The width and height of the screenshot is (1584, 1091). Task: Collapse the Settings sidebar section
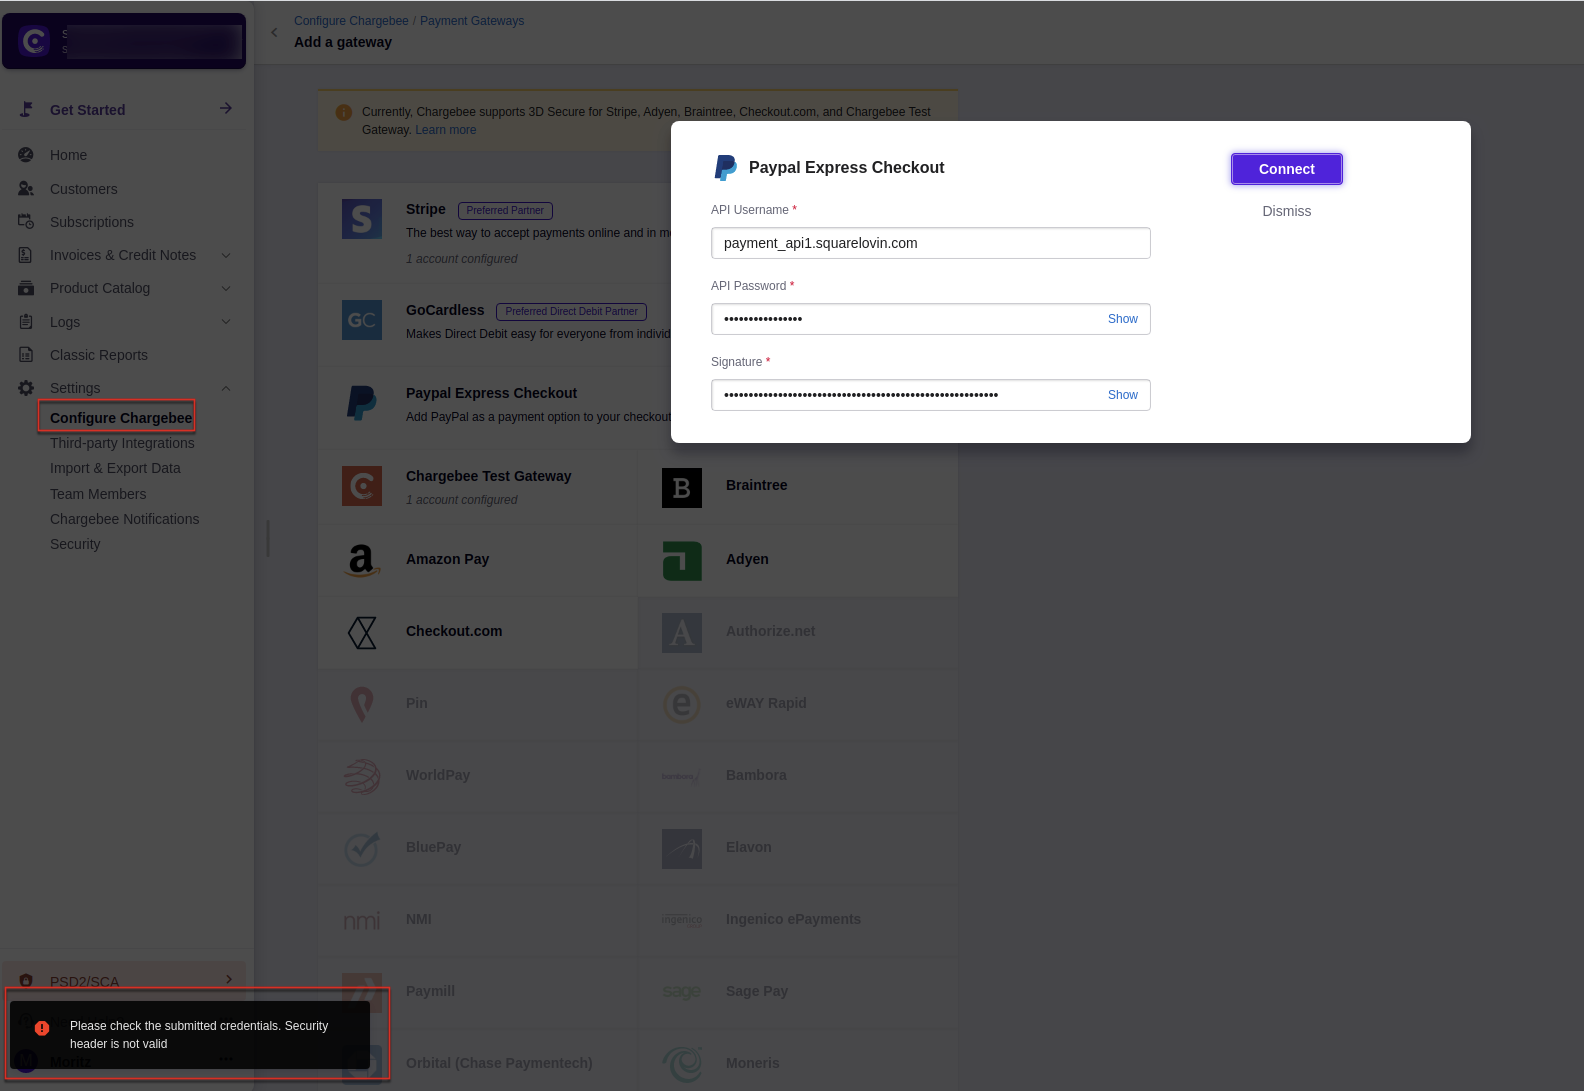click(226, 388)
